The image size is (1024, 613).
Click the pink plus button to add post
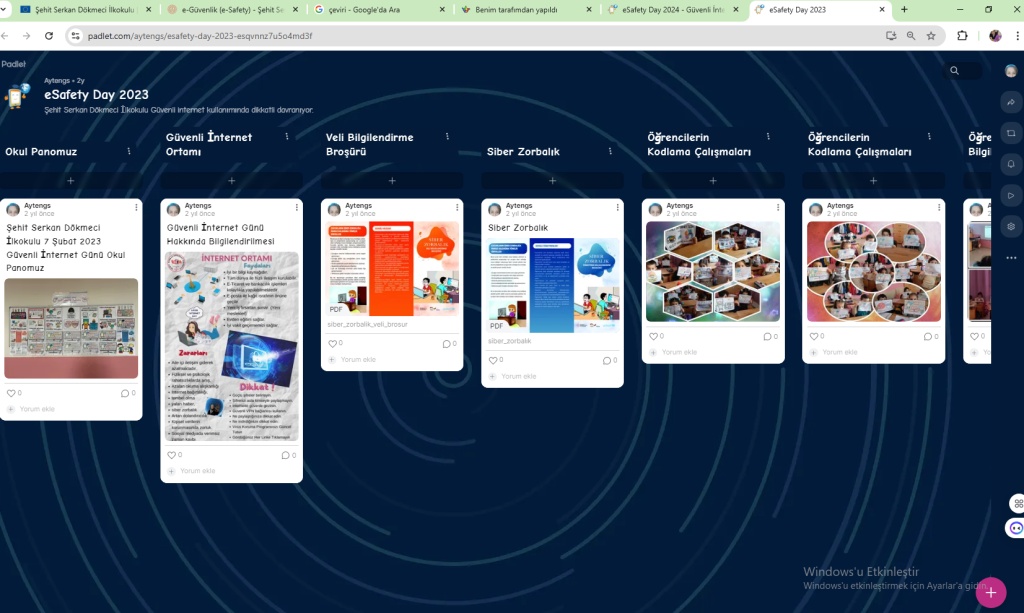click(990, 592)
